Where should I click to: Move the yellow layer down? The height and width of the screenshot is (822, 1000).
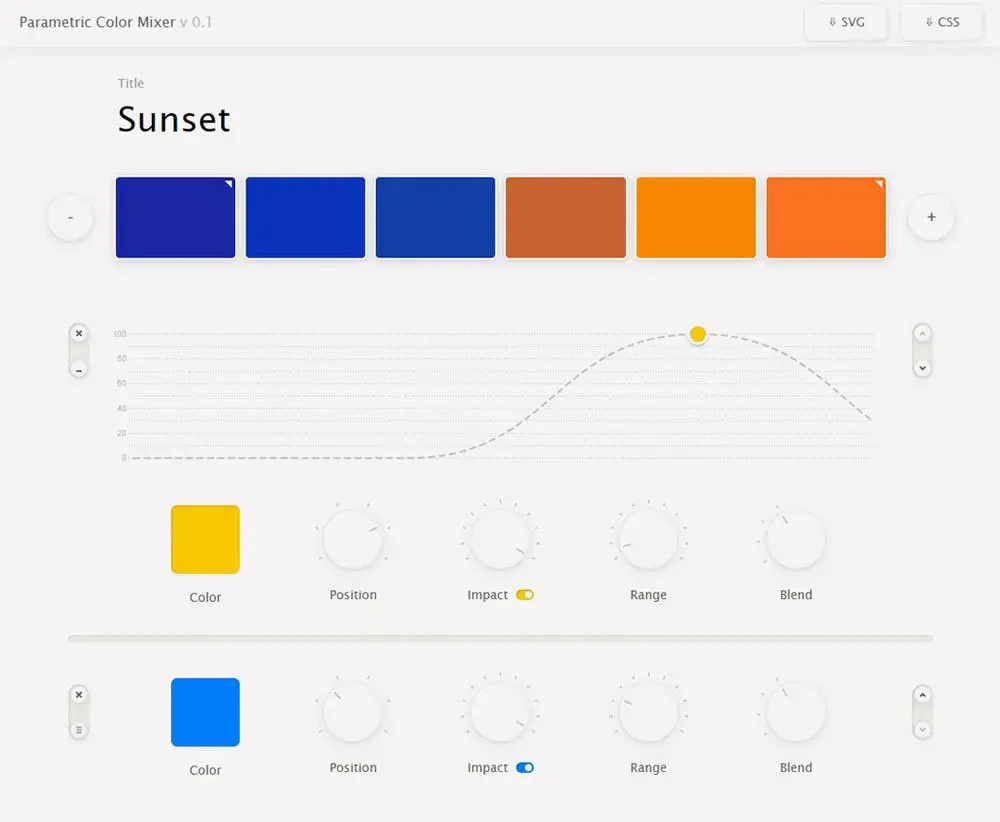coord(922,368)
